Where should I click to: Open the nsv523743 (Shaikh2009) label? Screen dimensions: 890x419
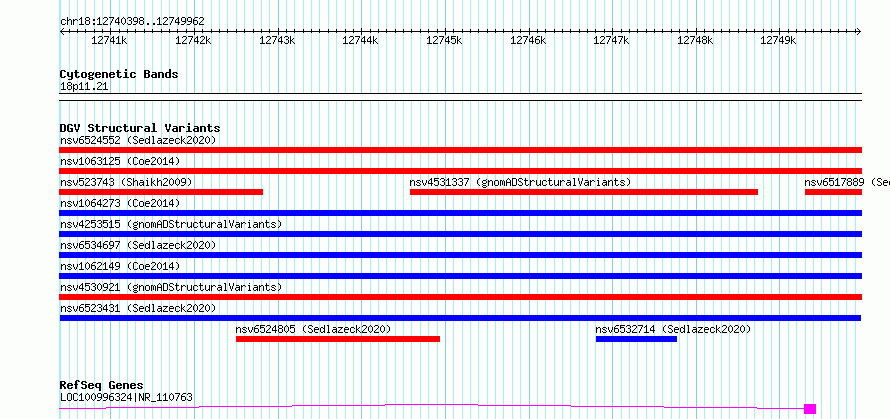[x=126, y=182]
